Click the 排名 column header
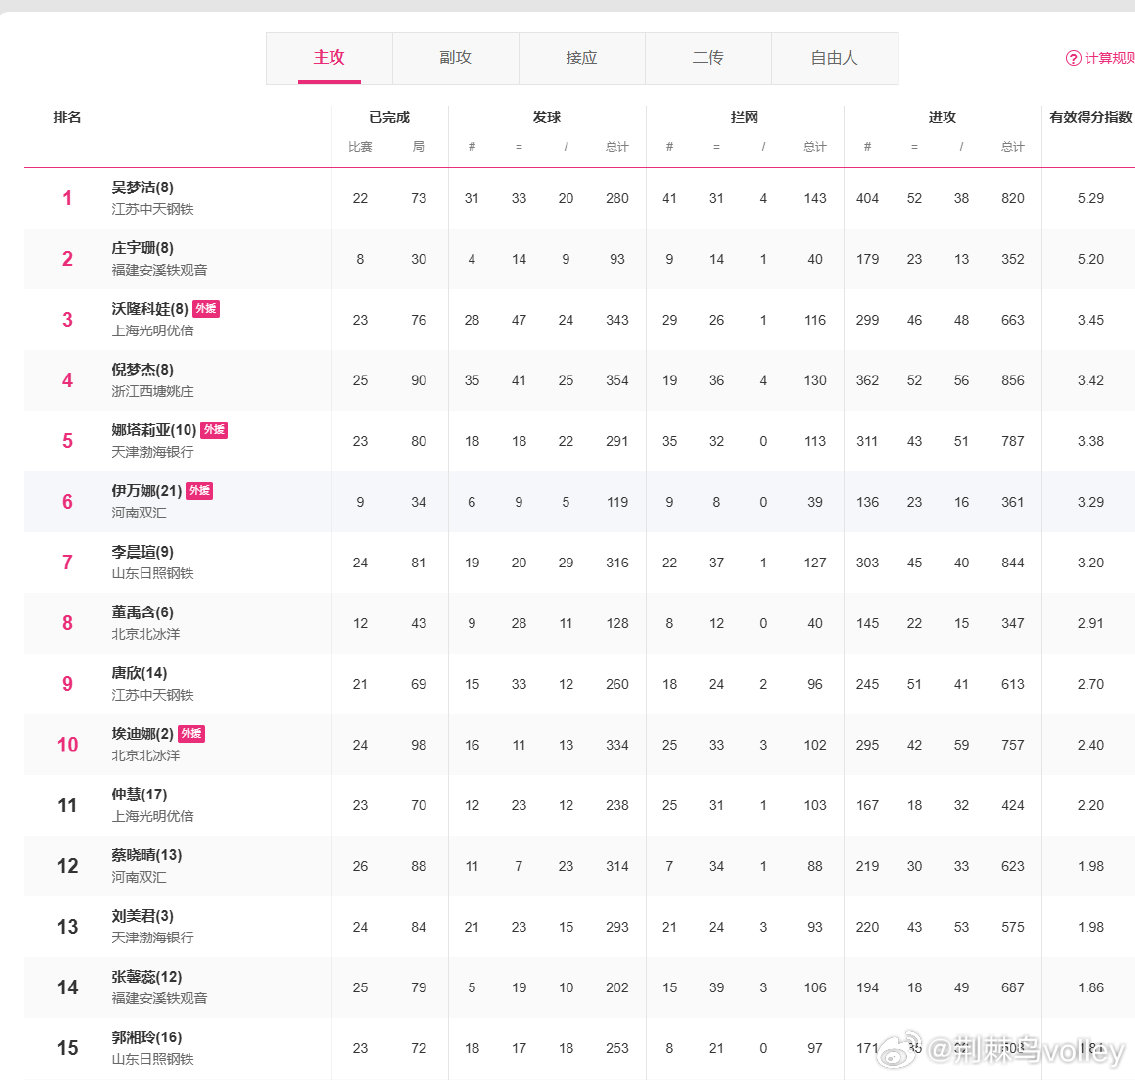Screen dimensions: 1135x1080 (67, 117)
